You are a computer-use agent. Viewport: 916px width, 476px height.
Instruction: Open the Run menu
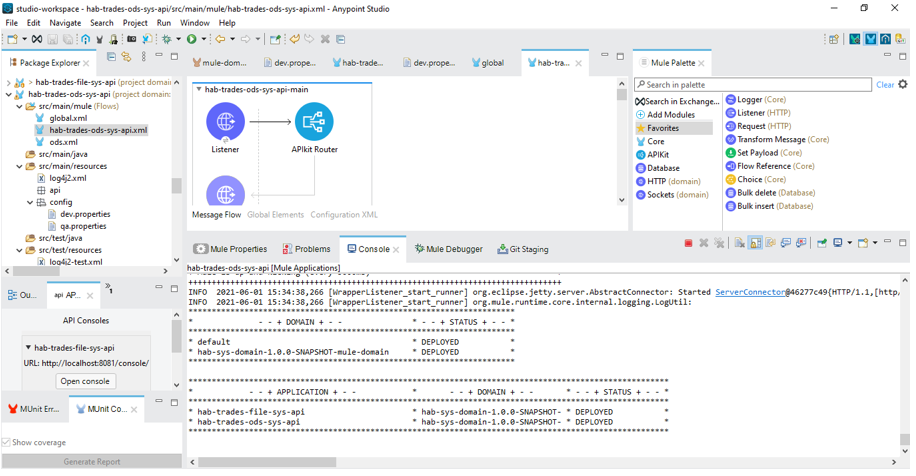point(164,23)
